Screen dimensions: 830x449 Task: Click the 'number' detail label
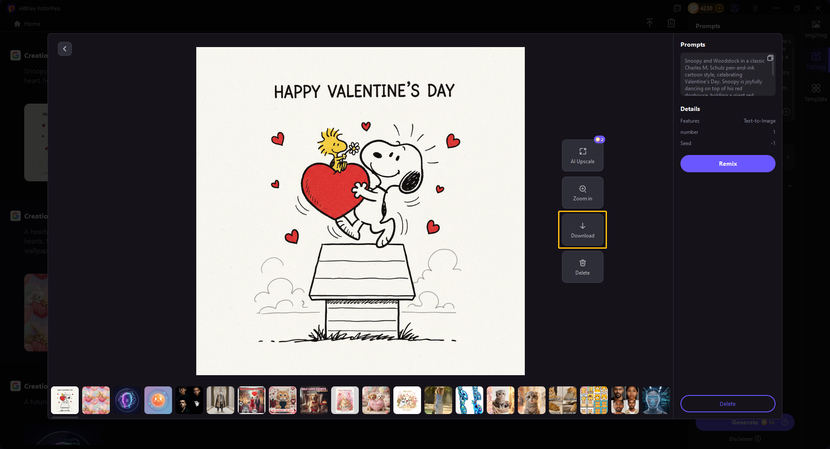(689, 132)
